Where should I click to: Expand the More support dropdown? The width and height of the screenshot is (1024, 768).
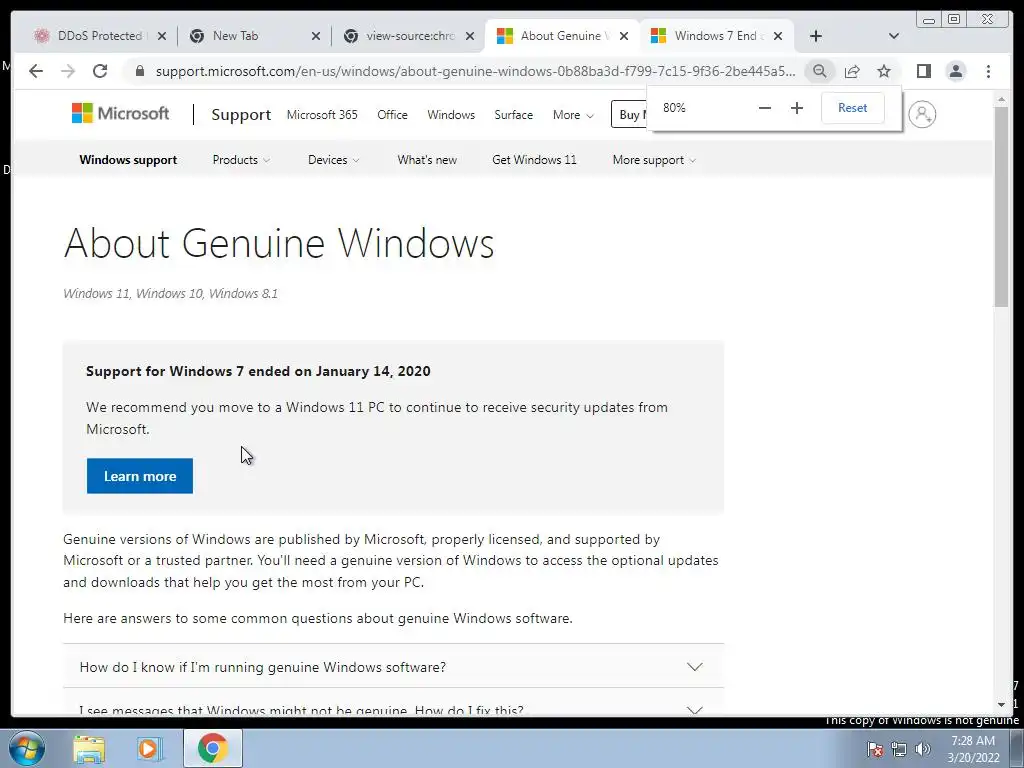click(x=654, y=160)
